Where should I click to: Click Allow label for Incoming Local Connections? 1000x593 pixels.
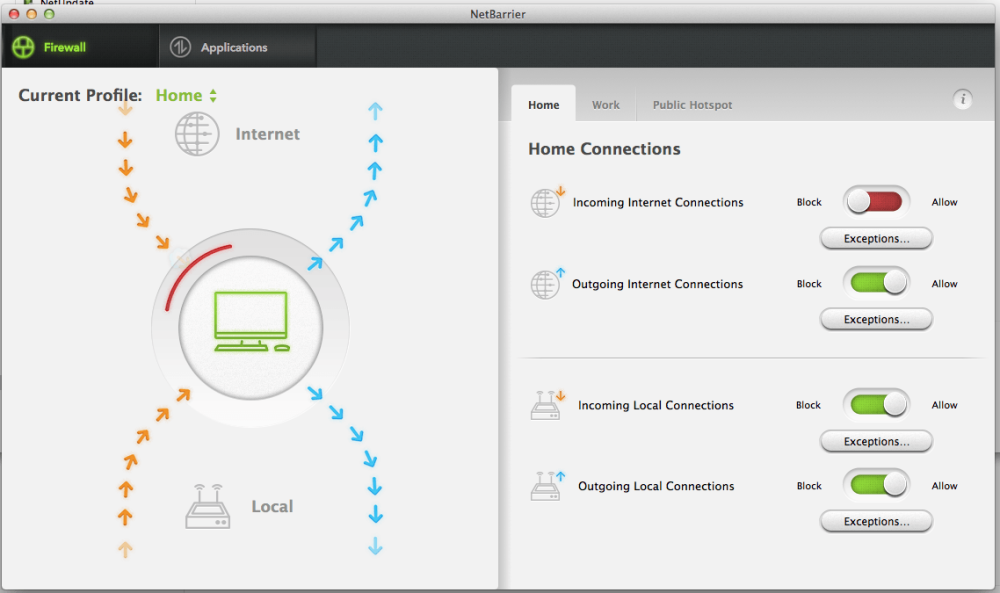[x=944, y=405]
